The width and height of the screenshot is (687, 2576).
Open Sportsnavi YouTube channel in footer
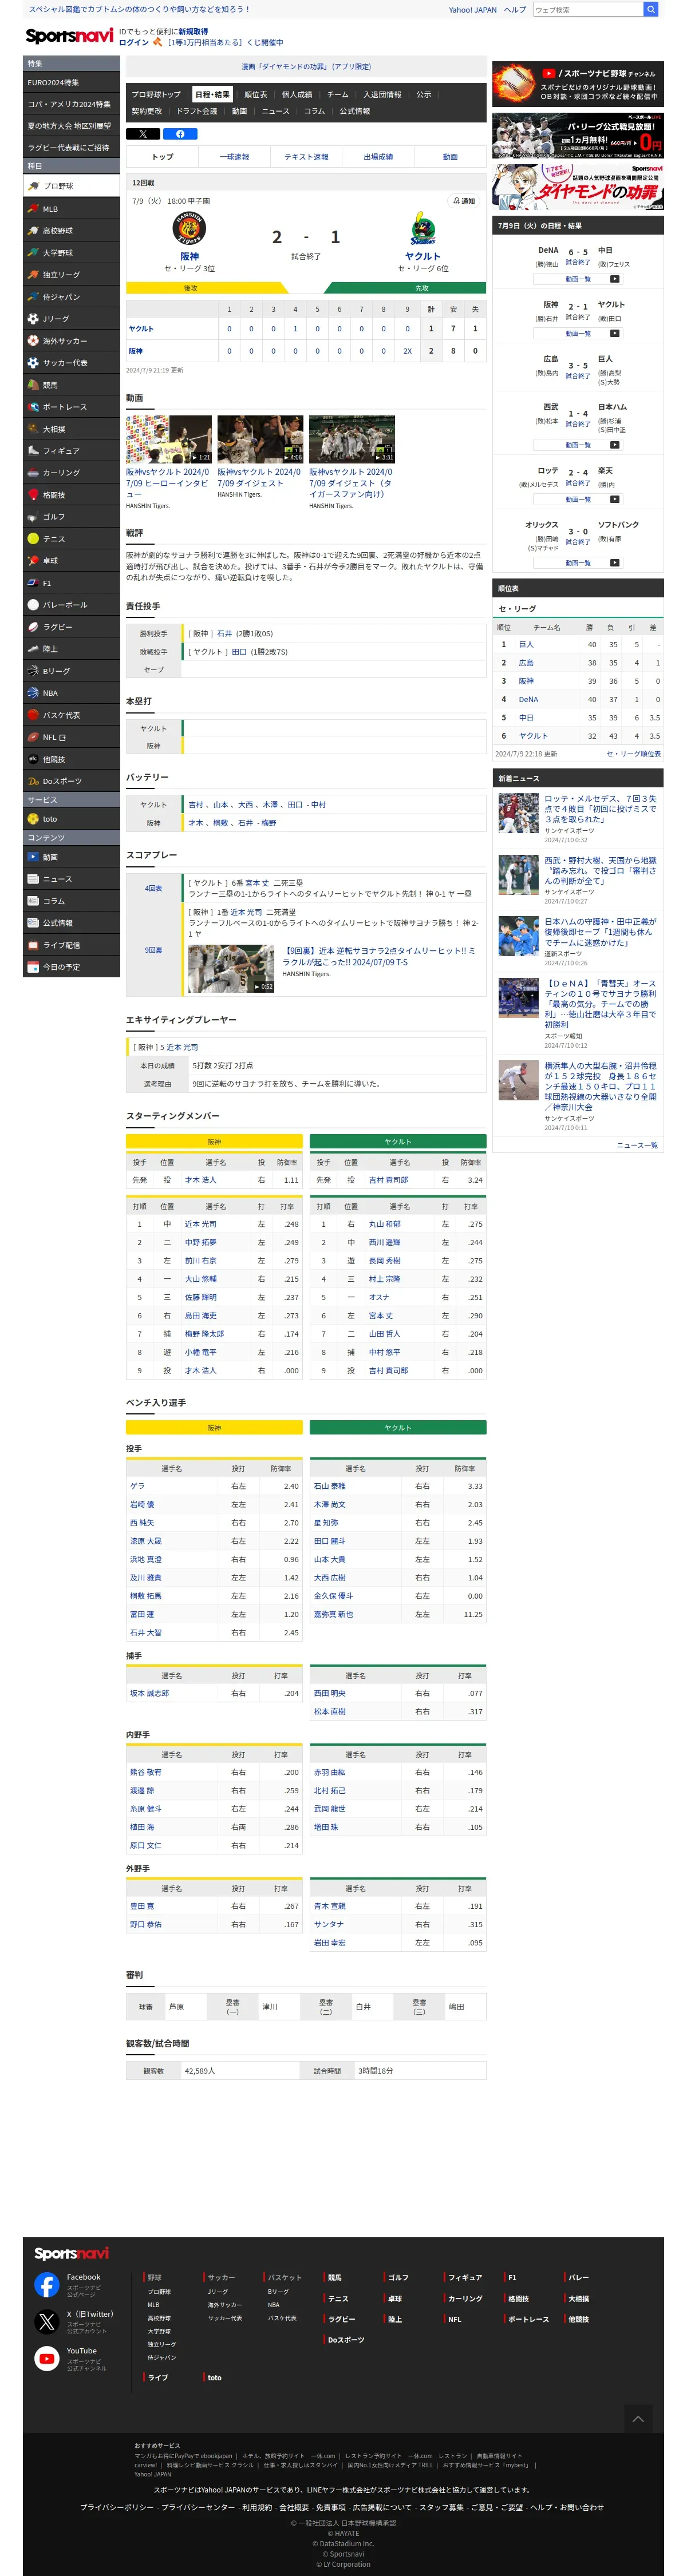click(x=47, y=2359)
